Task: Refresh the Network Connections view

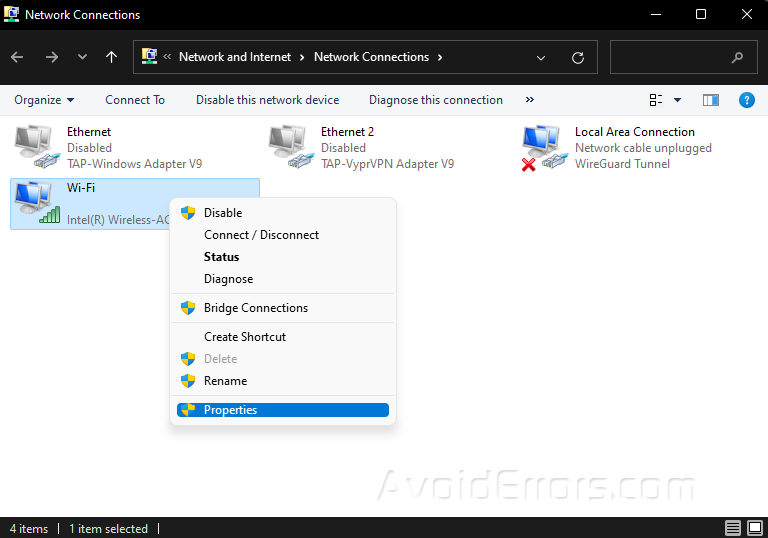Action: (x=577, y=58)
